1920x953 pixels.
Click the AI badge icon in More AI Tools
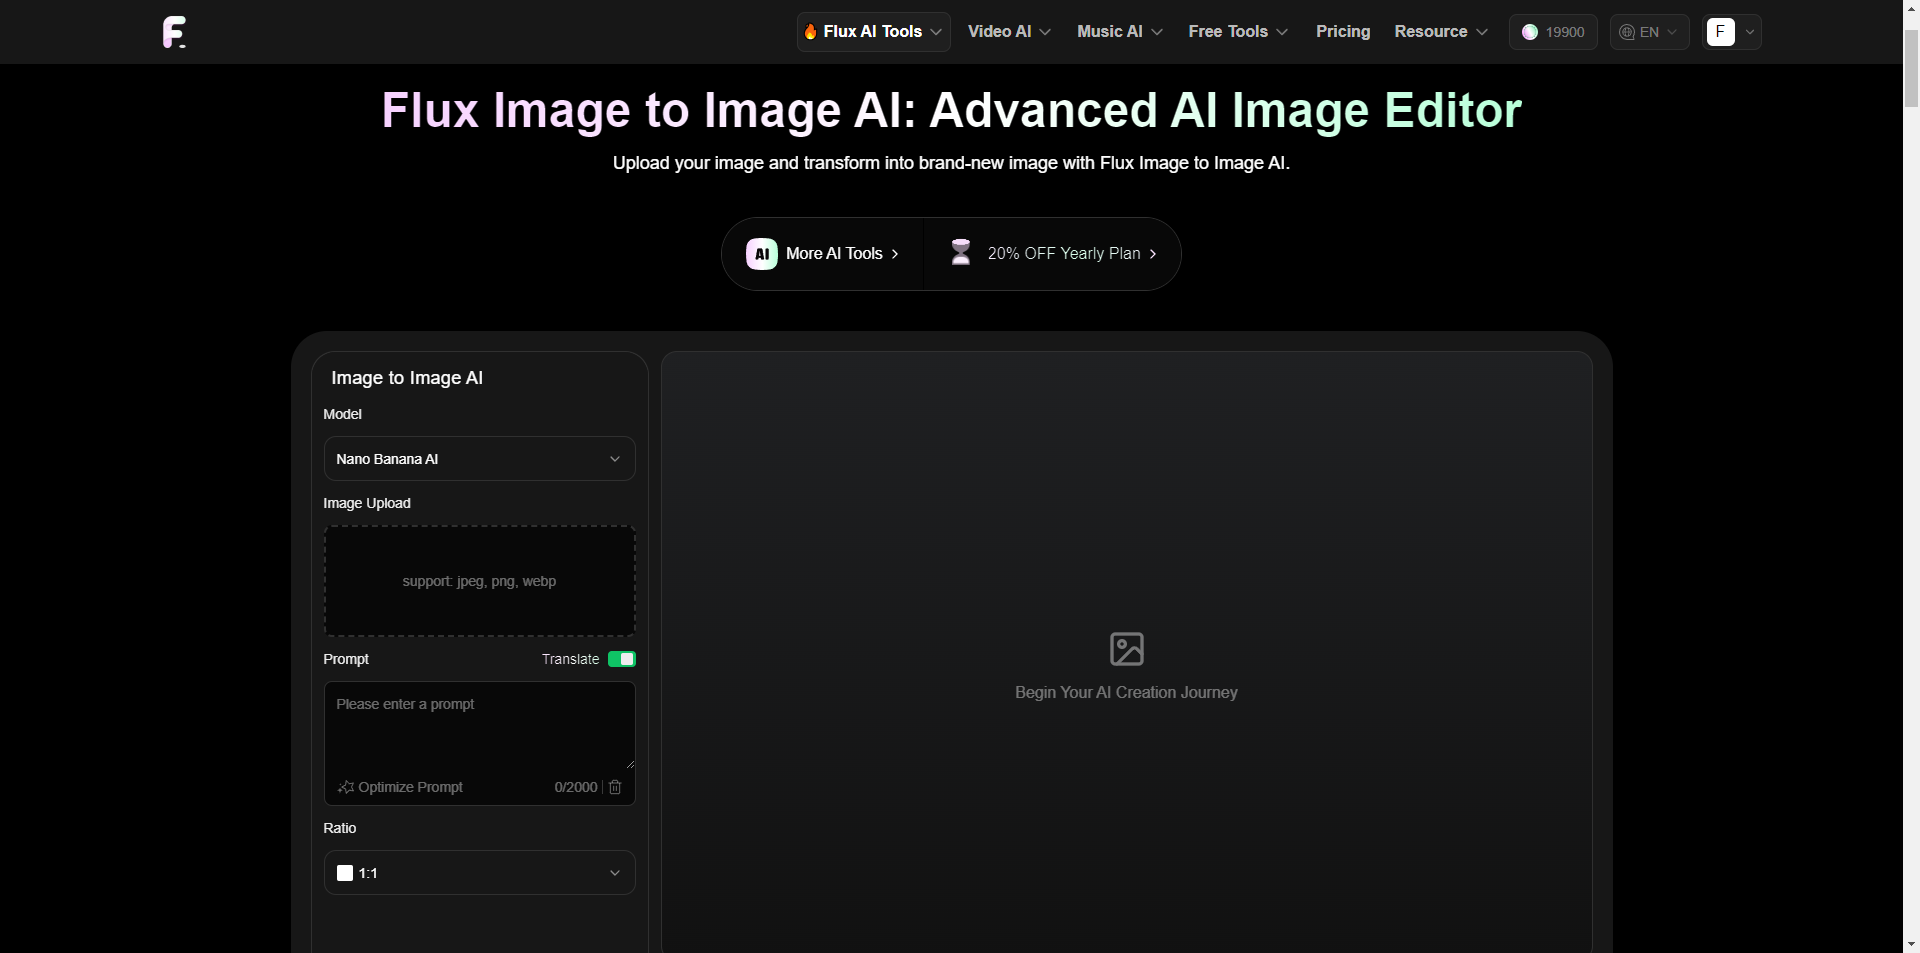(761, 254)
